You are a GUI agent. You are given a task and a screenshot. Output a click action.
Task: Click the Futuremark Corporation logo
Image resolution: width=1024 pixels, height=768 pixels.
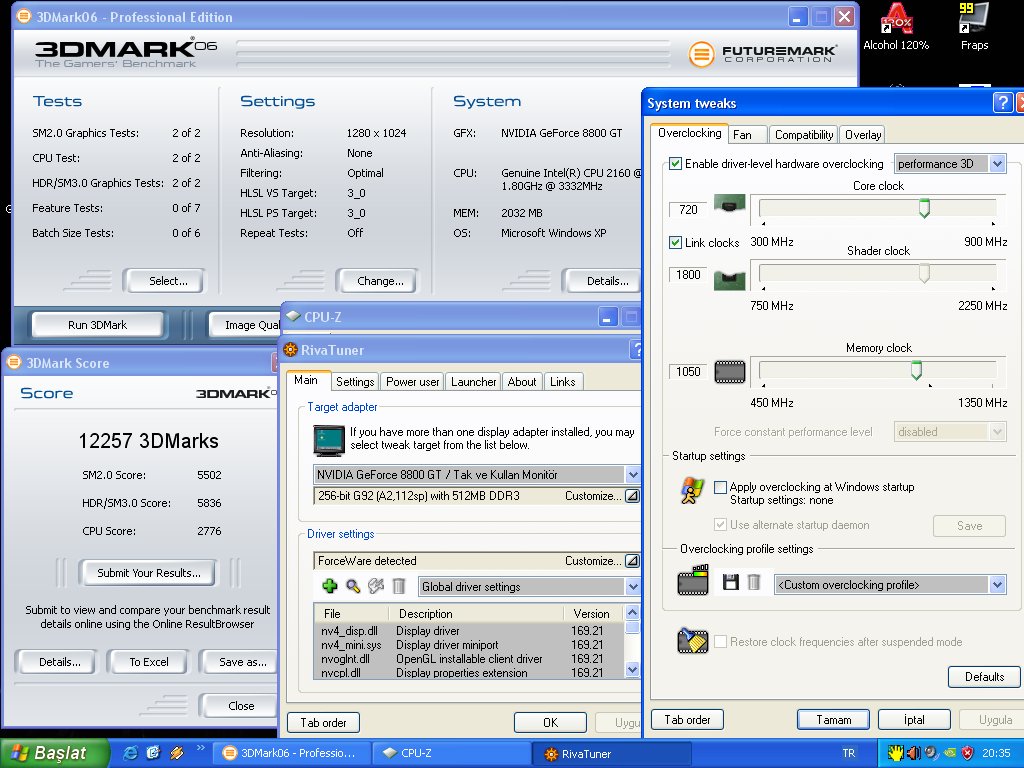click(762, 54)
